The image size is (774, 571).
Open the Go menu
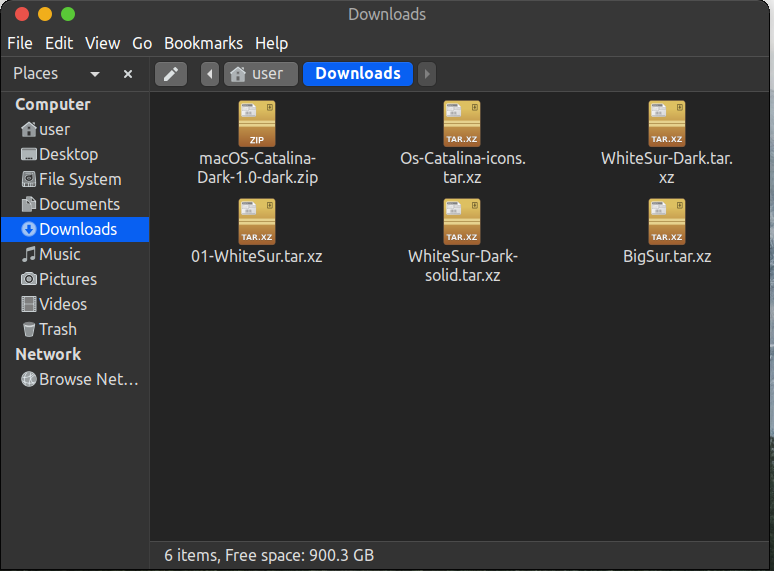pyautogui.click(x=142, y=43)
